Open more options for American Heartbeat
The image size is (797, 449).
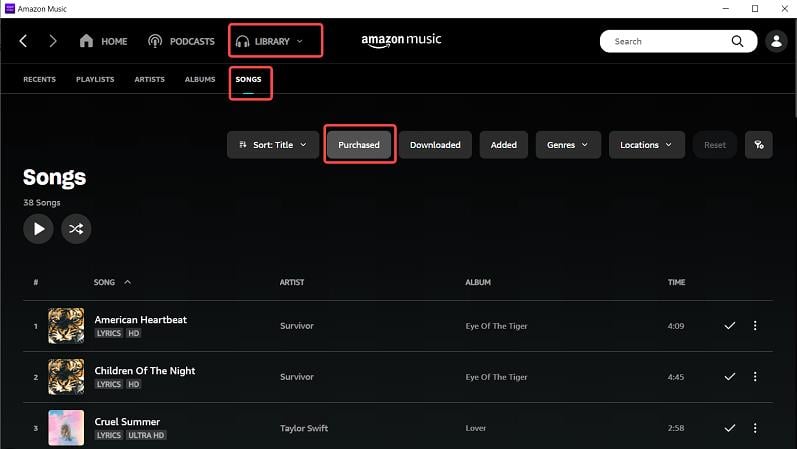tap(755, 325)
